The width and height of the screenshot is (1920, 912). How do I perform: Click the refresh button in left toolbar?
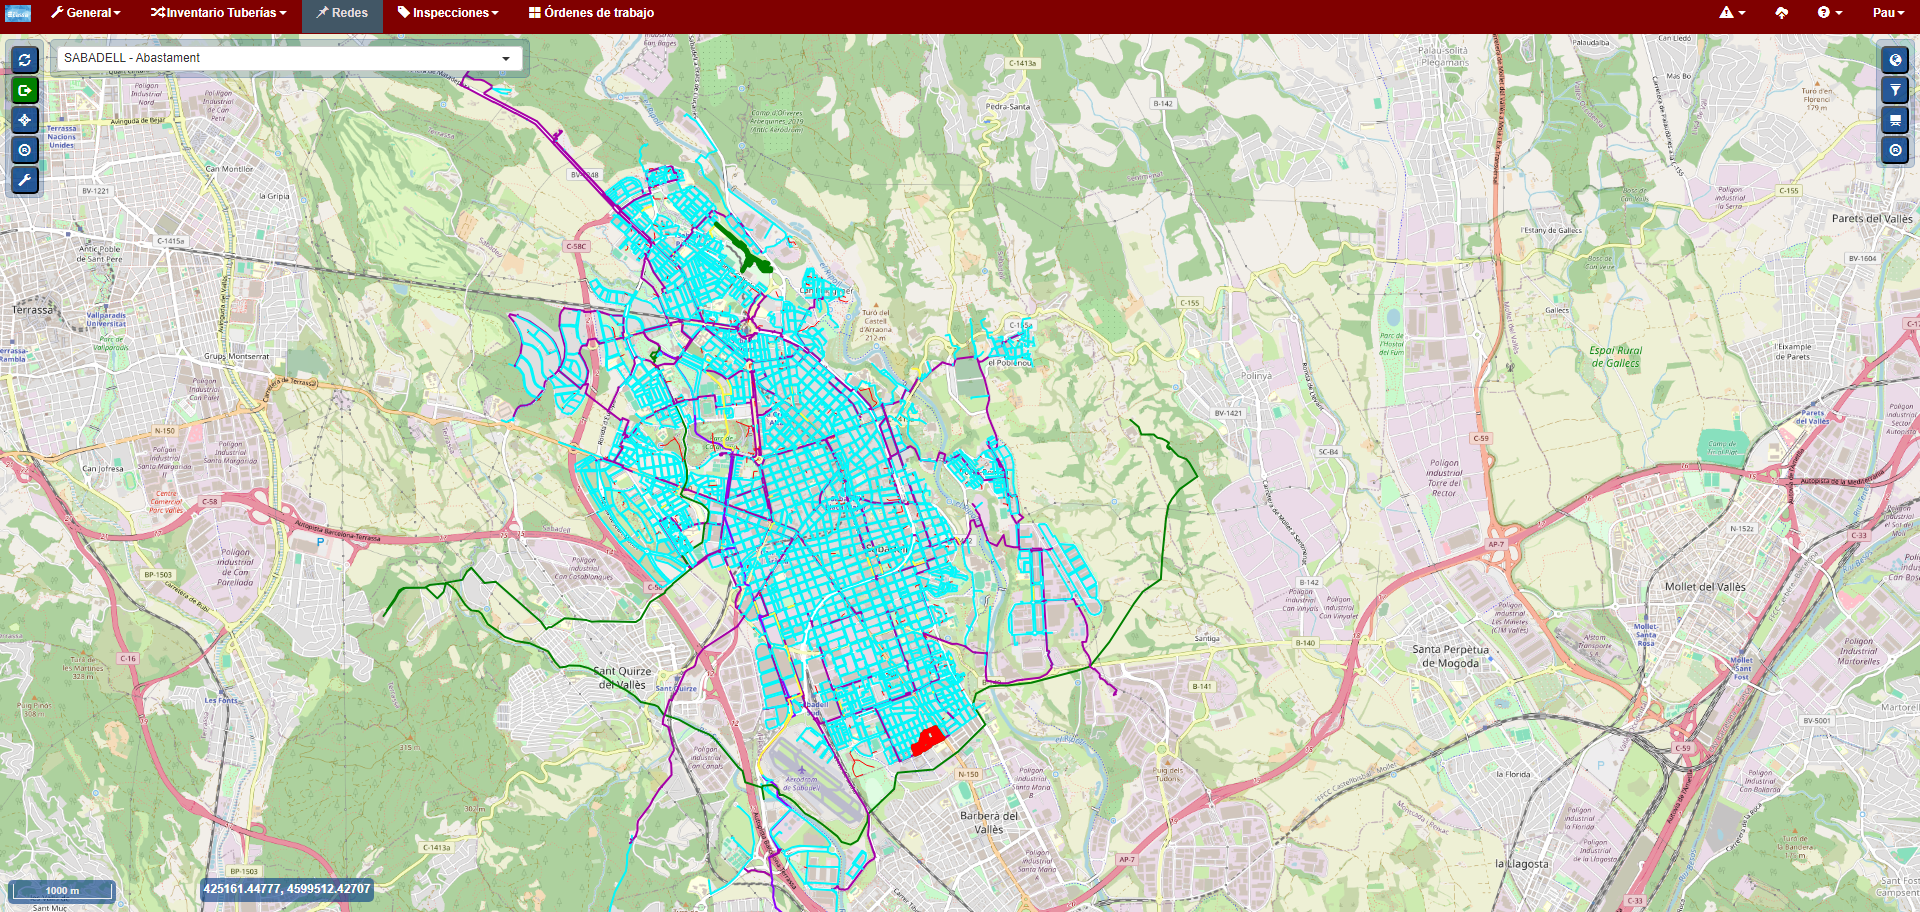25,60
